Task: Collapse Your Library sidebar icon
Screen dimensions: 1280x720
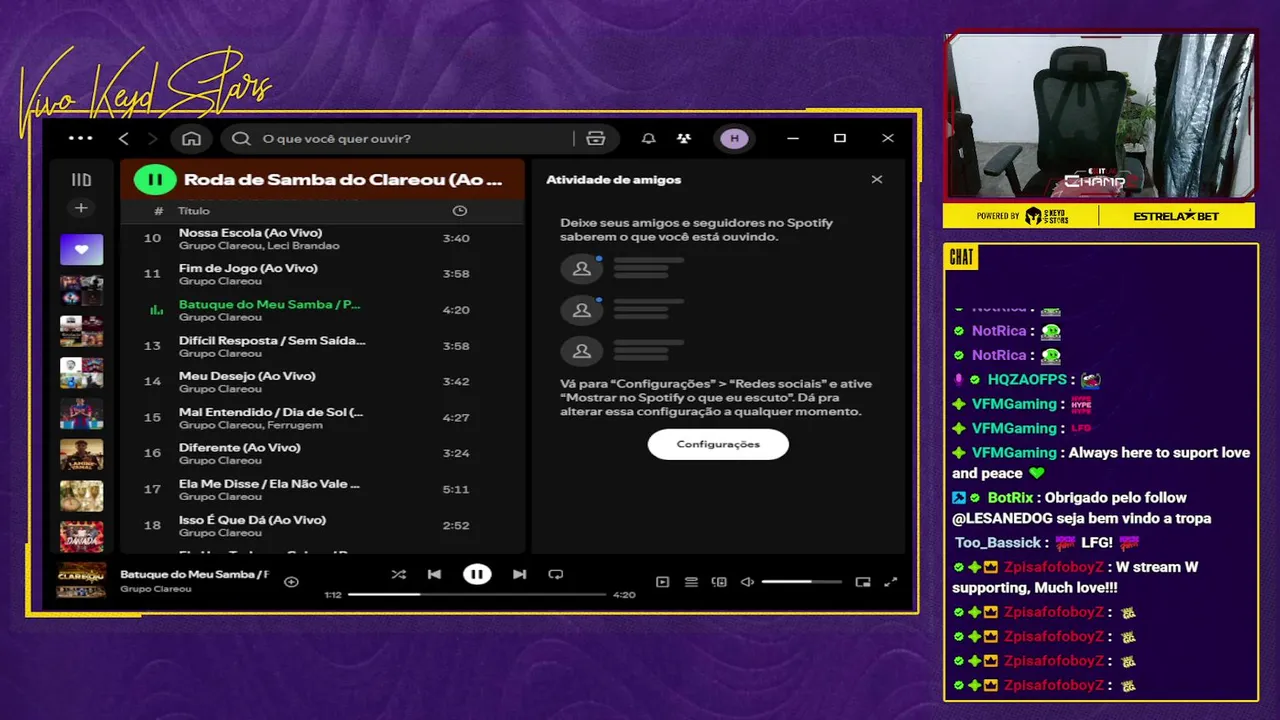Action: coord(81,180)
